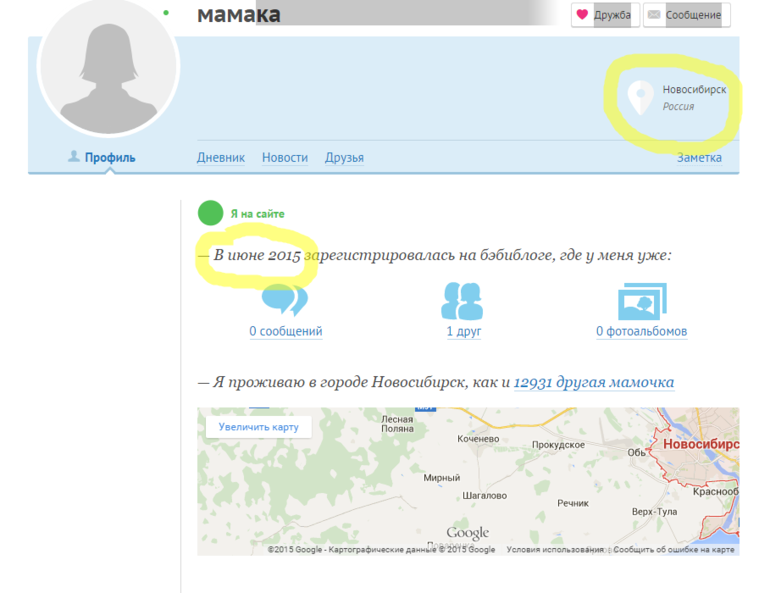Click the envelope icon on Сообщение button
Screen dimensions: 770x593
click(x=654, y=15)
